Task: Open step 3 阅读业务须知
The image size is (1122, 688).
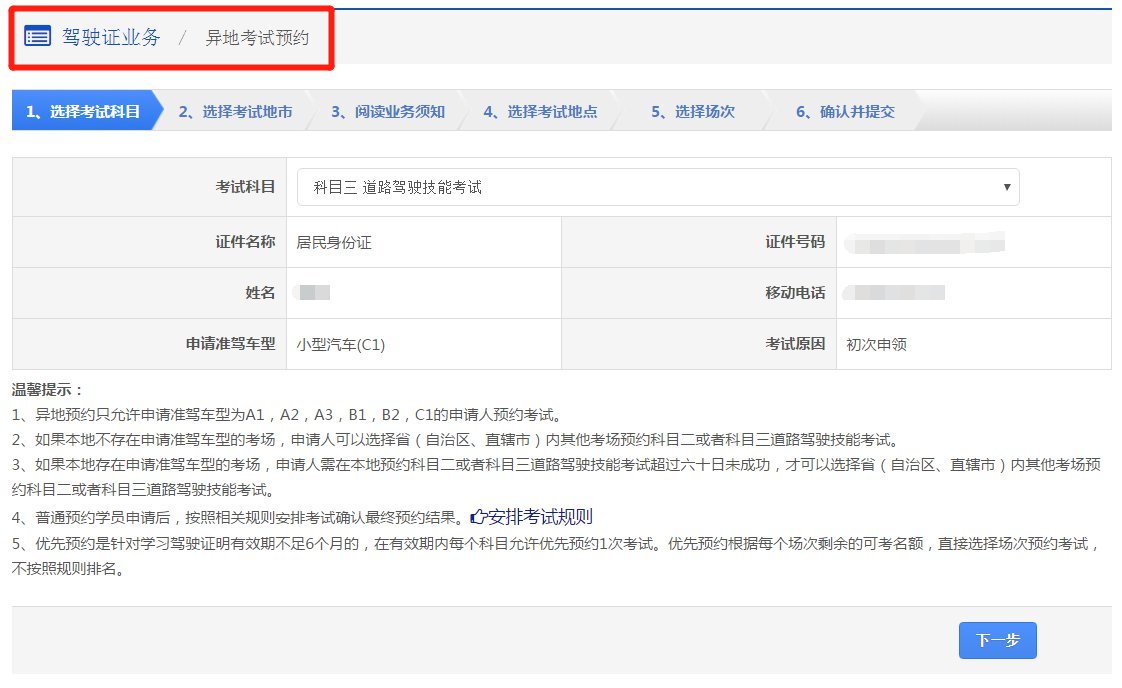Action: pos(388,112)
